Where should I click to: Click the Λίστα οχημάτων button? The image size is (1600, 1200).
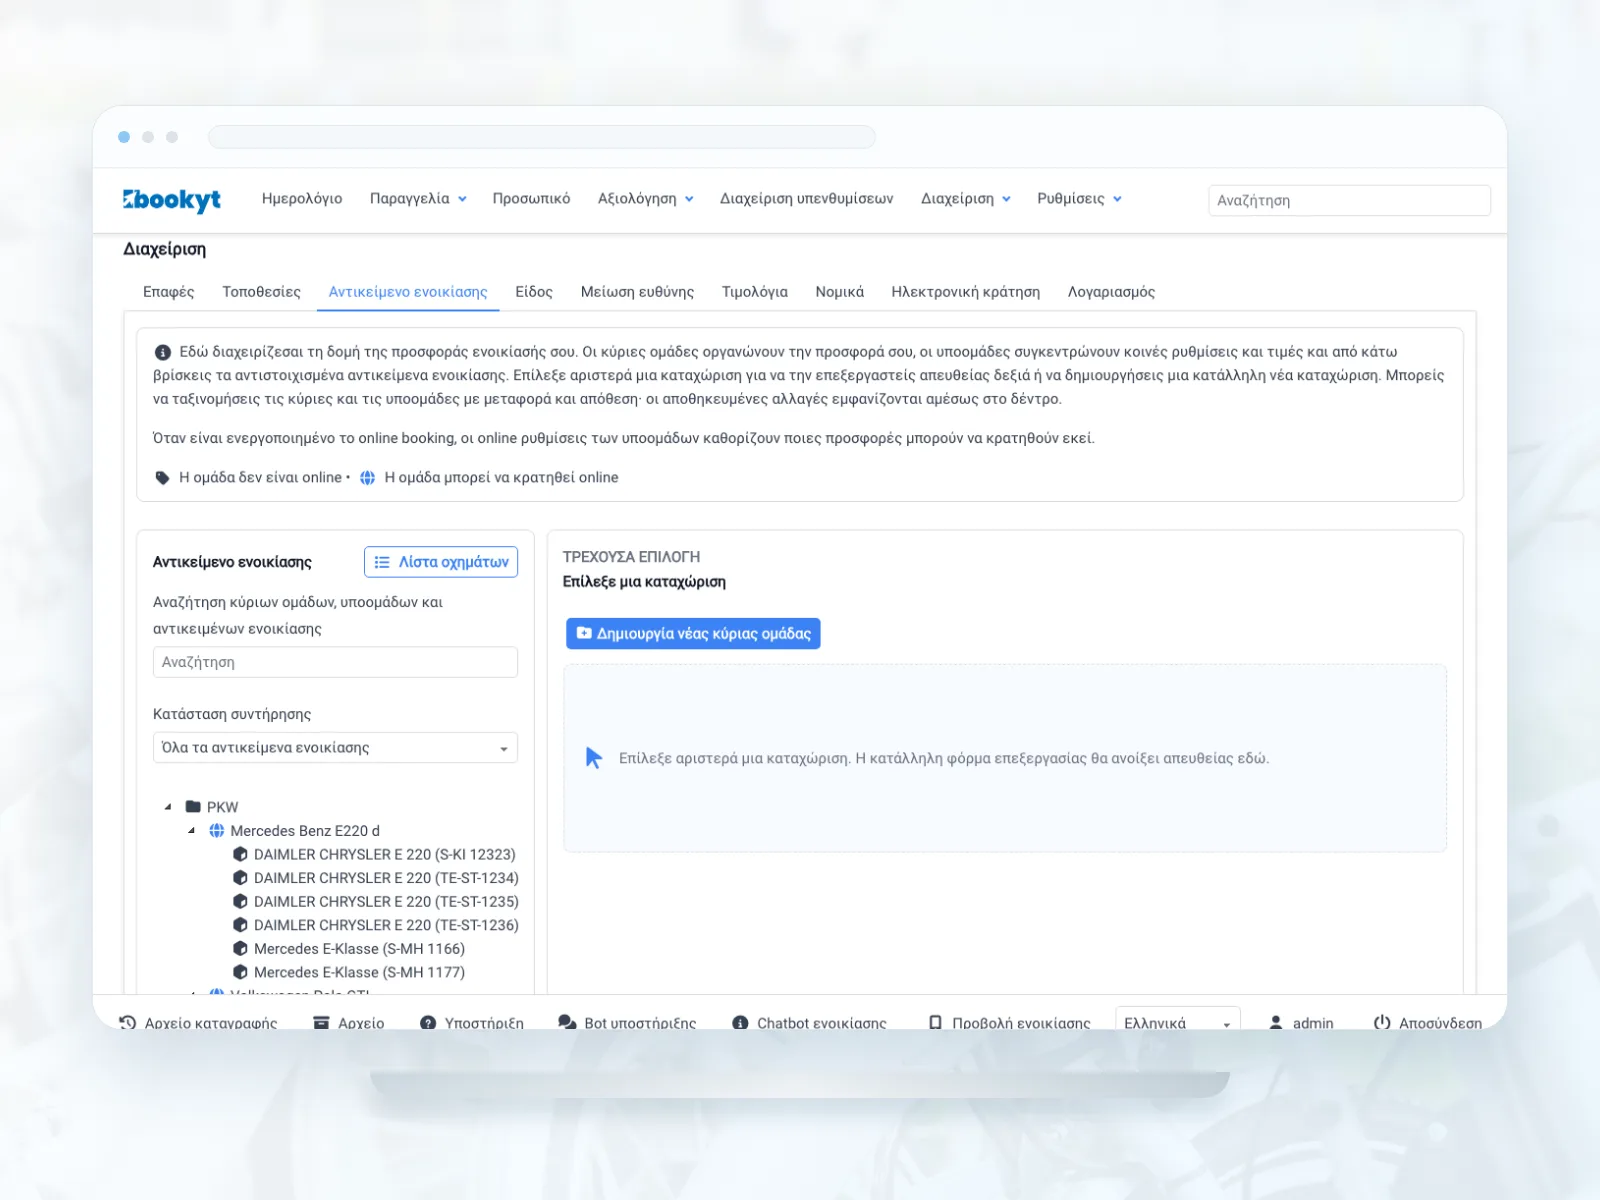tap(441, 562)
